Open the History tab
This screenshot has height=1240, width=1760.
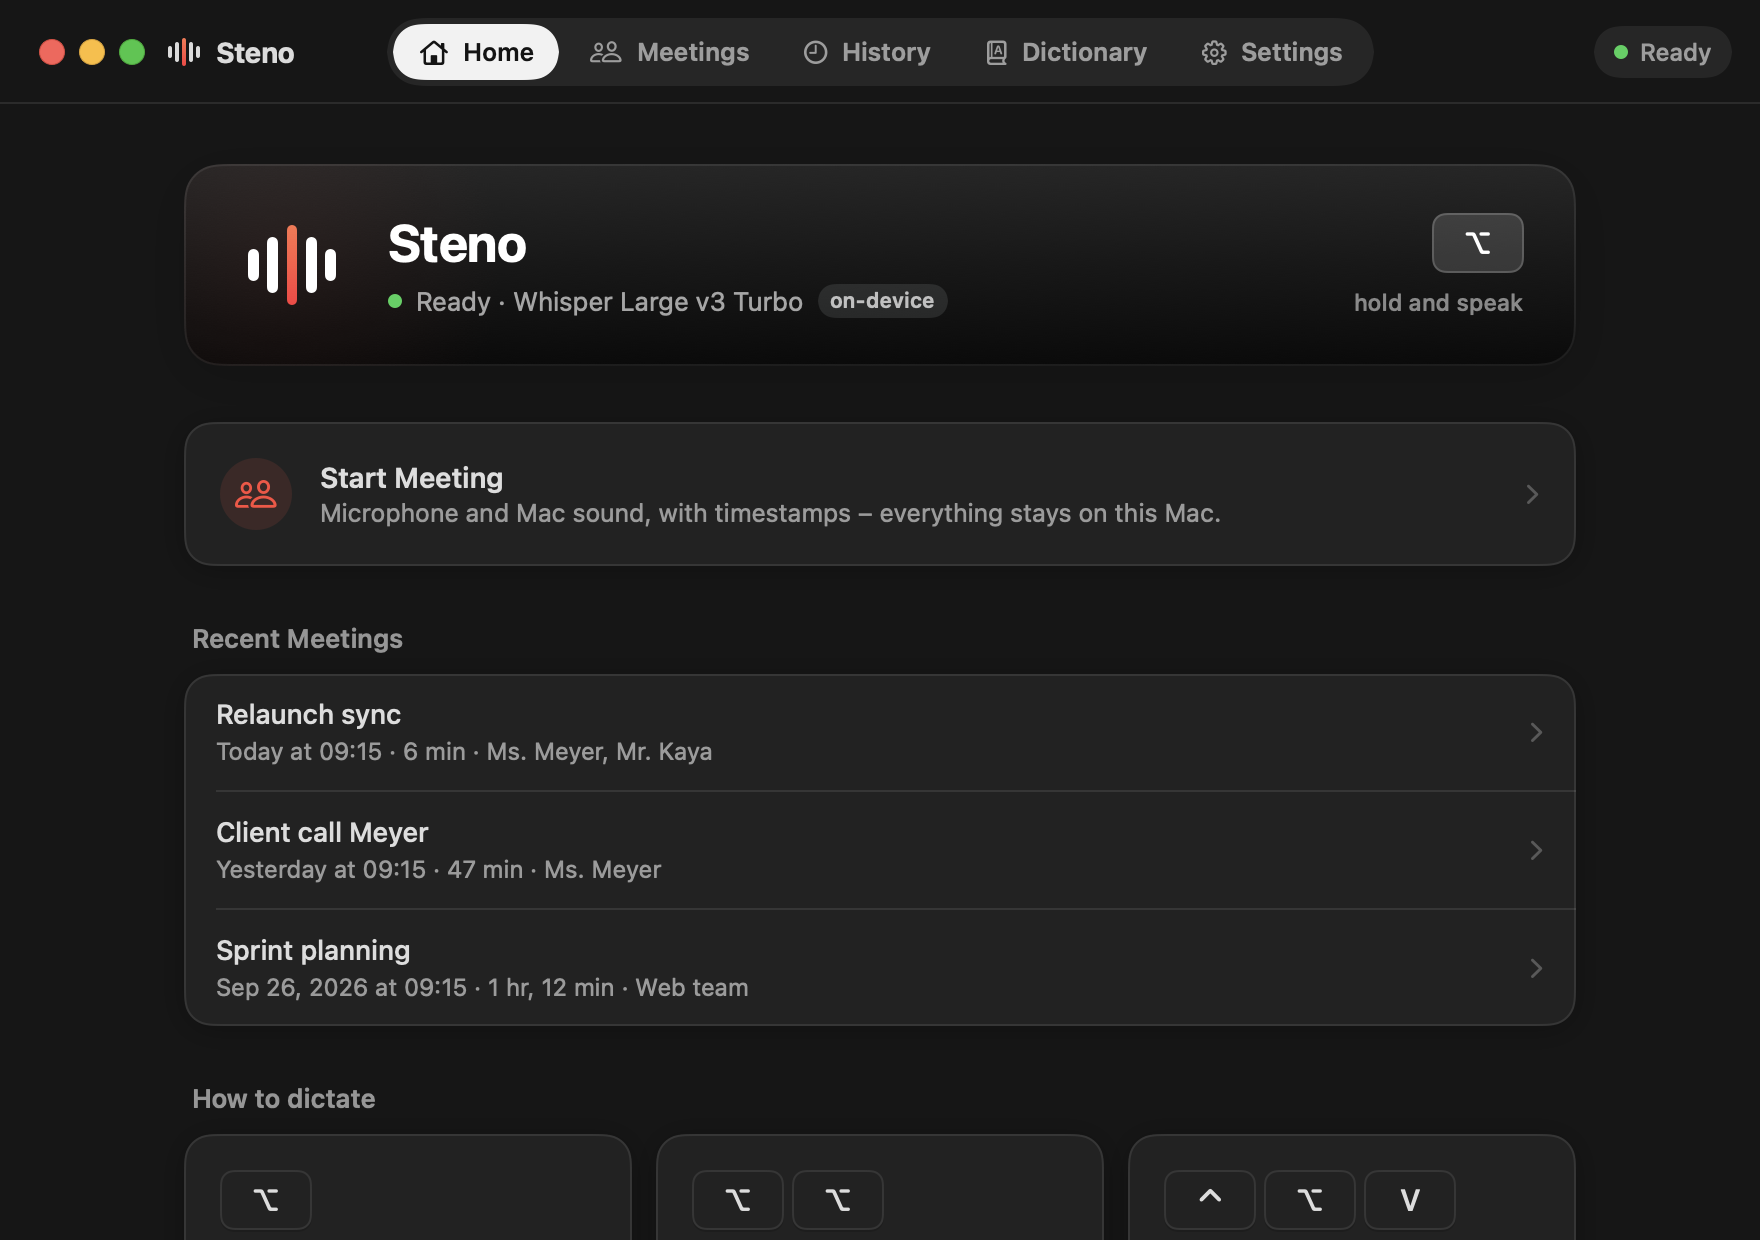(867, 52)
